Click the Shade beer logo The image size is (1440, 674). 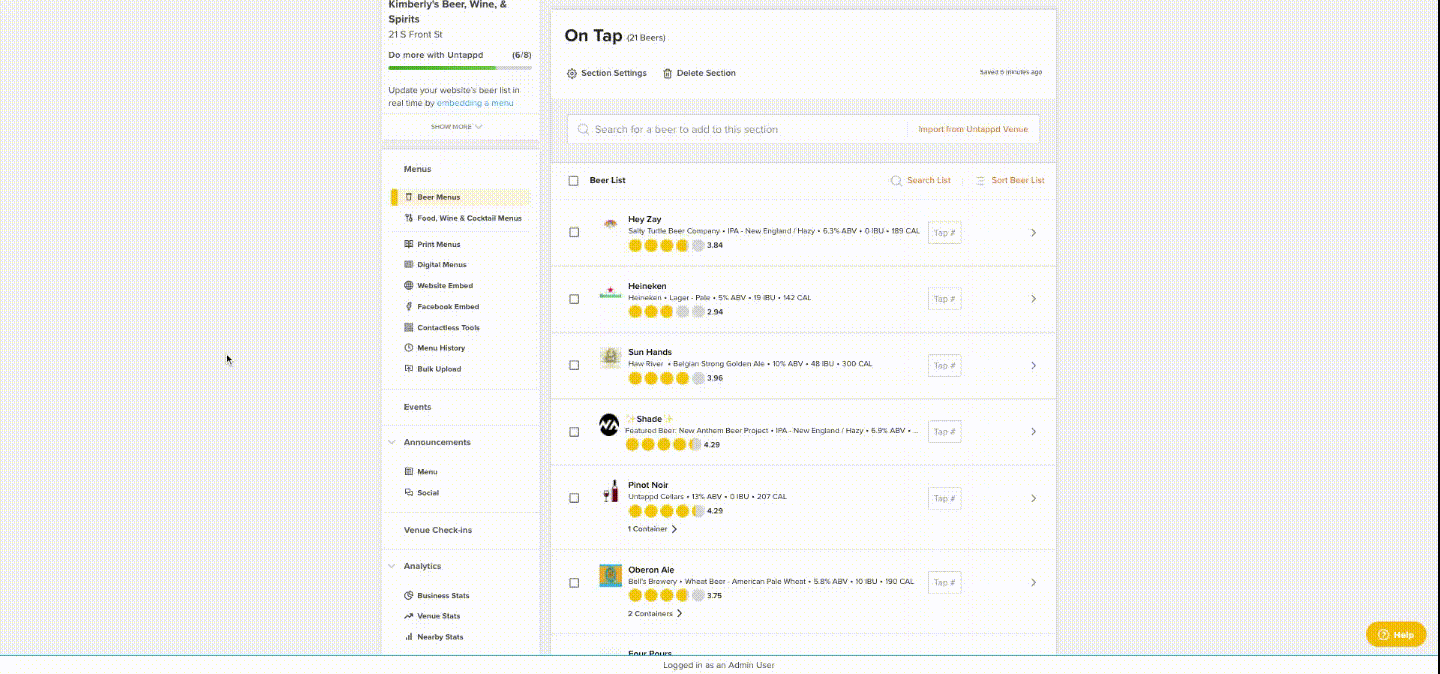pyautogui.click(x=609, y=425)
